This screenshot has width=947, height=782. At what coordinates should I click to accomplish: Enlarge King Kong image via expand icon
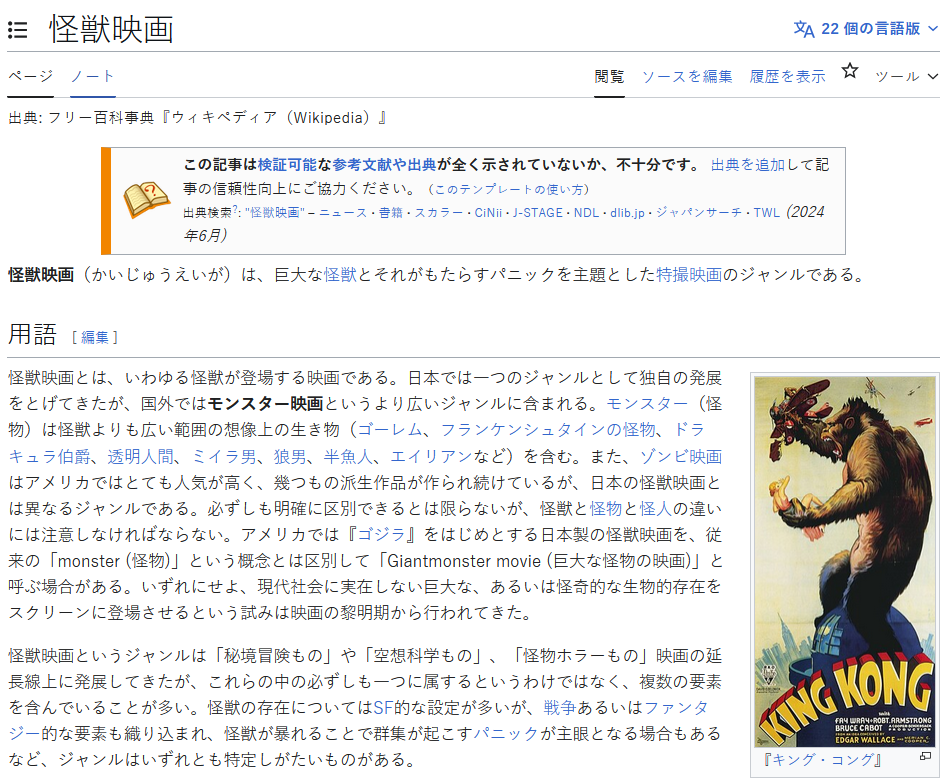point(925,757)
